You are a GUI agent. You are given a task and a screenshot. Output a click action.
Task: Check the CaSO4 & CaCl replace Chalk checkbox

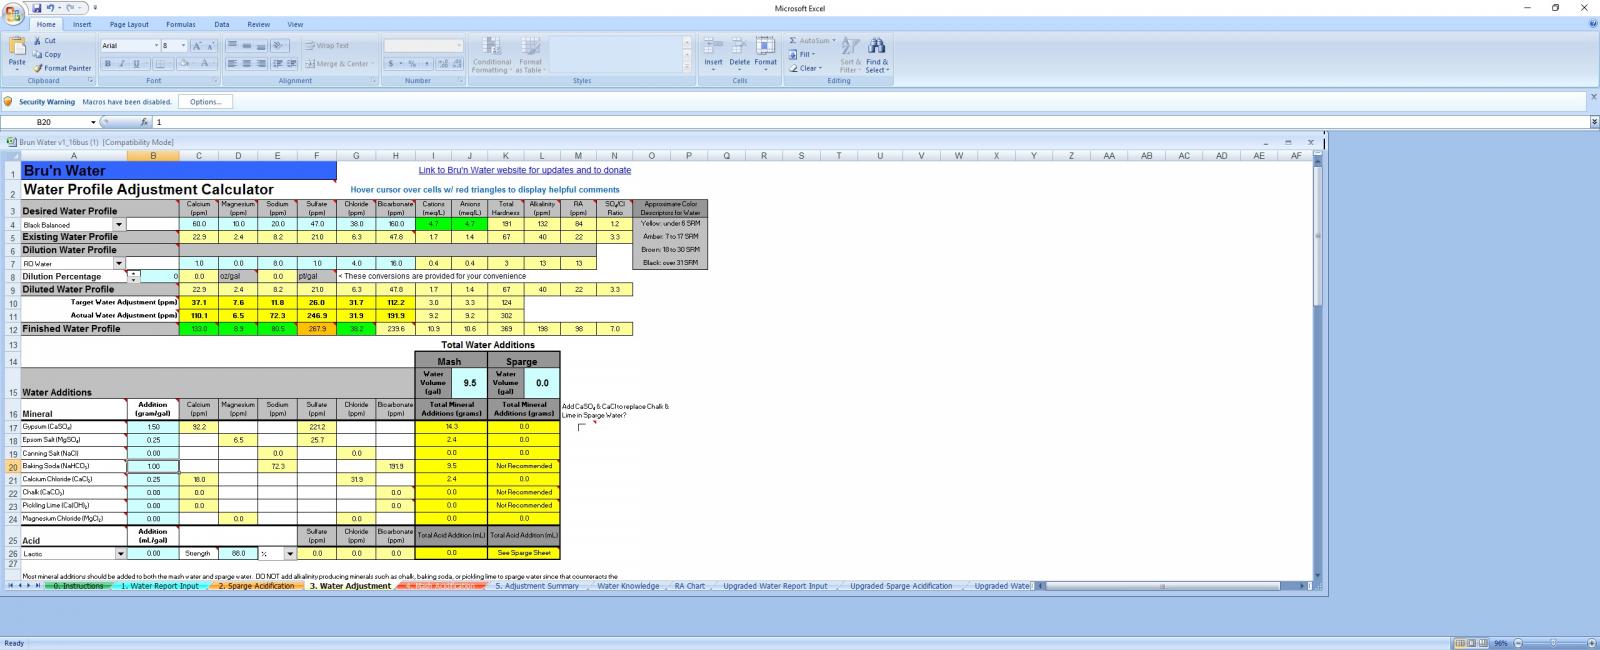click(582, 427)
